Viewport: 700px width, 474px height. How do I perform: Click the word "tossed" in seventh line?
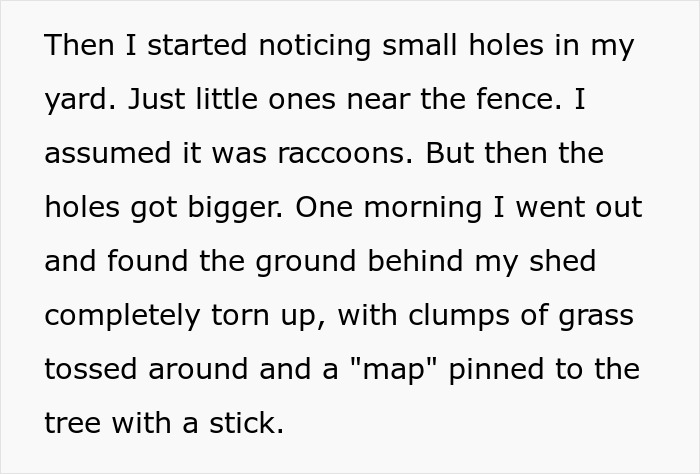(91, 369)
